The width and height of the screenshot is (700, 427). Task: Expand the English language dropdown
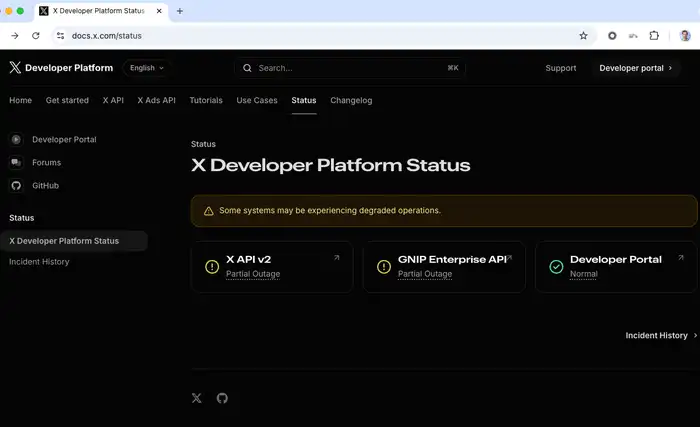click(x=146, y=68)
